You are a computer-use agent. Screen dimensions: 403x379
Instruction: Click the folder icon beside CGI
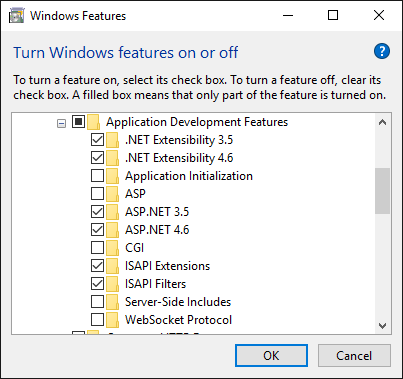point(112,248)
